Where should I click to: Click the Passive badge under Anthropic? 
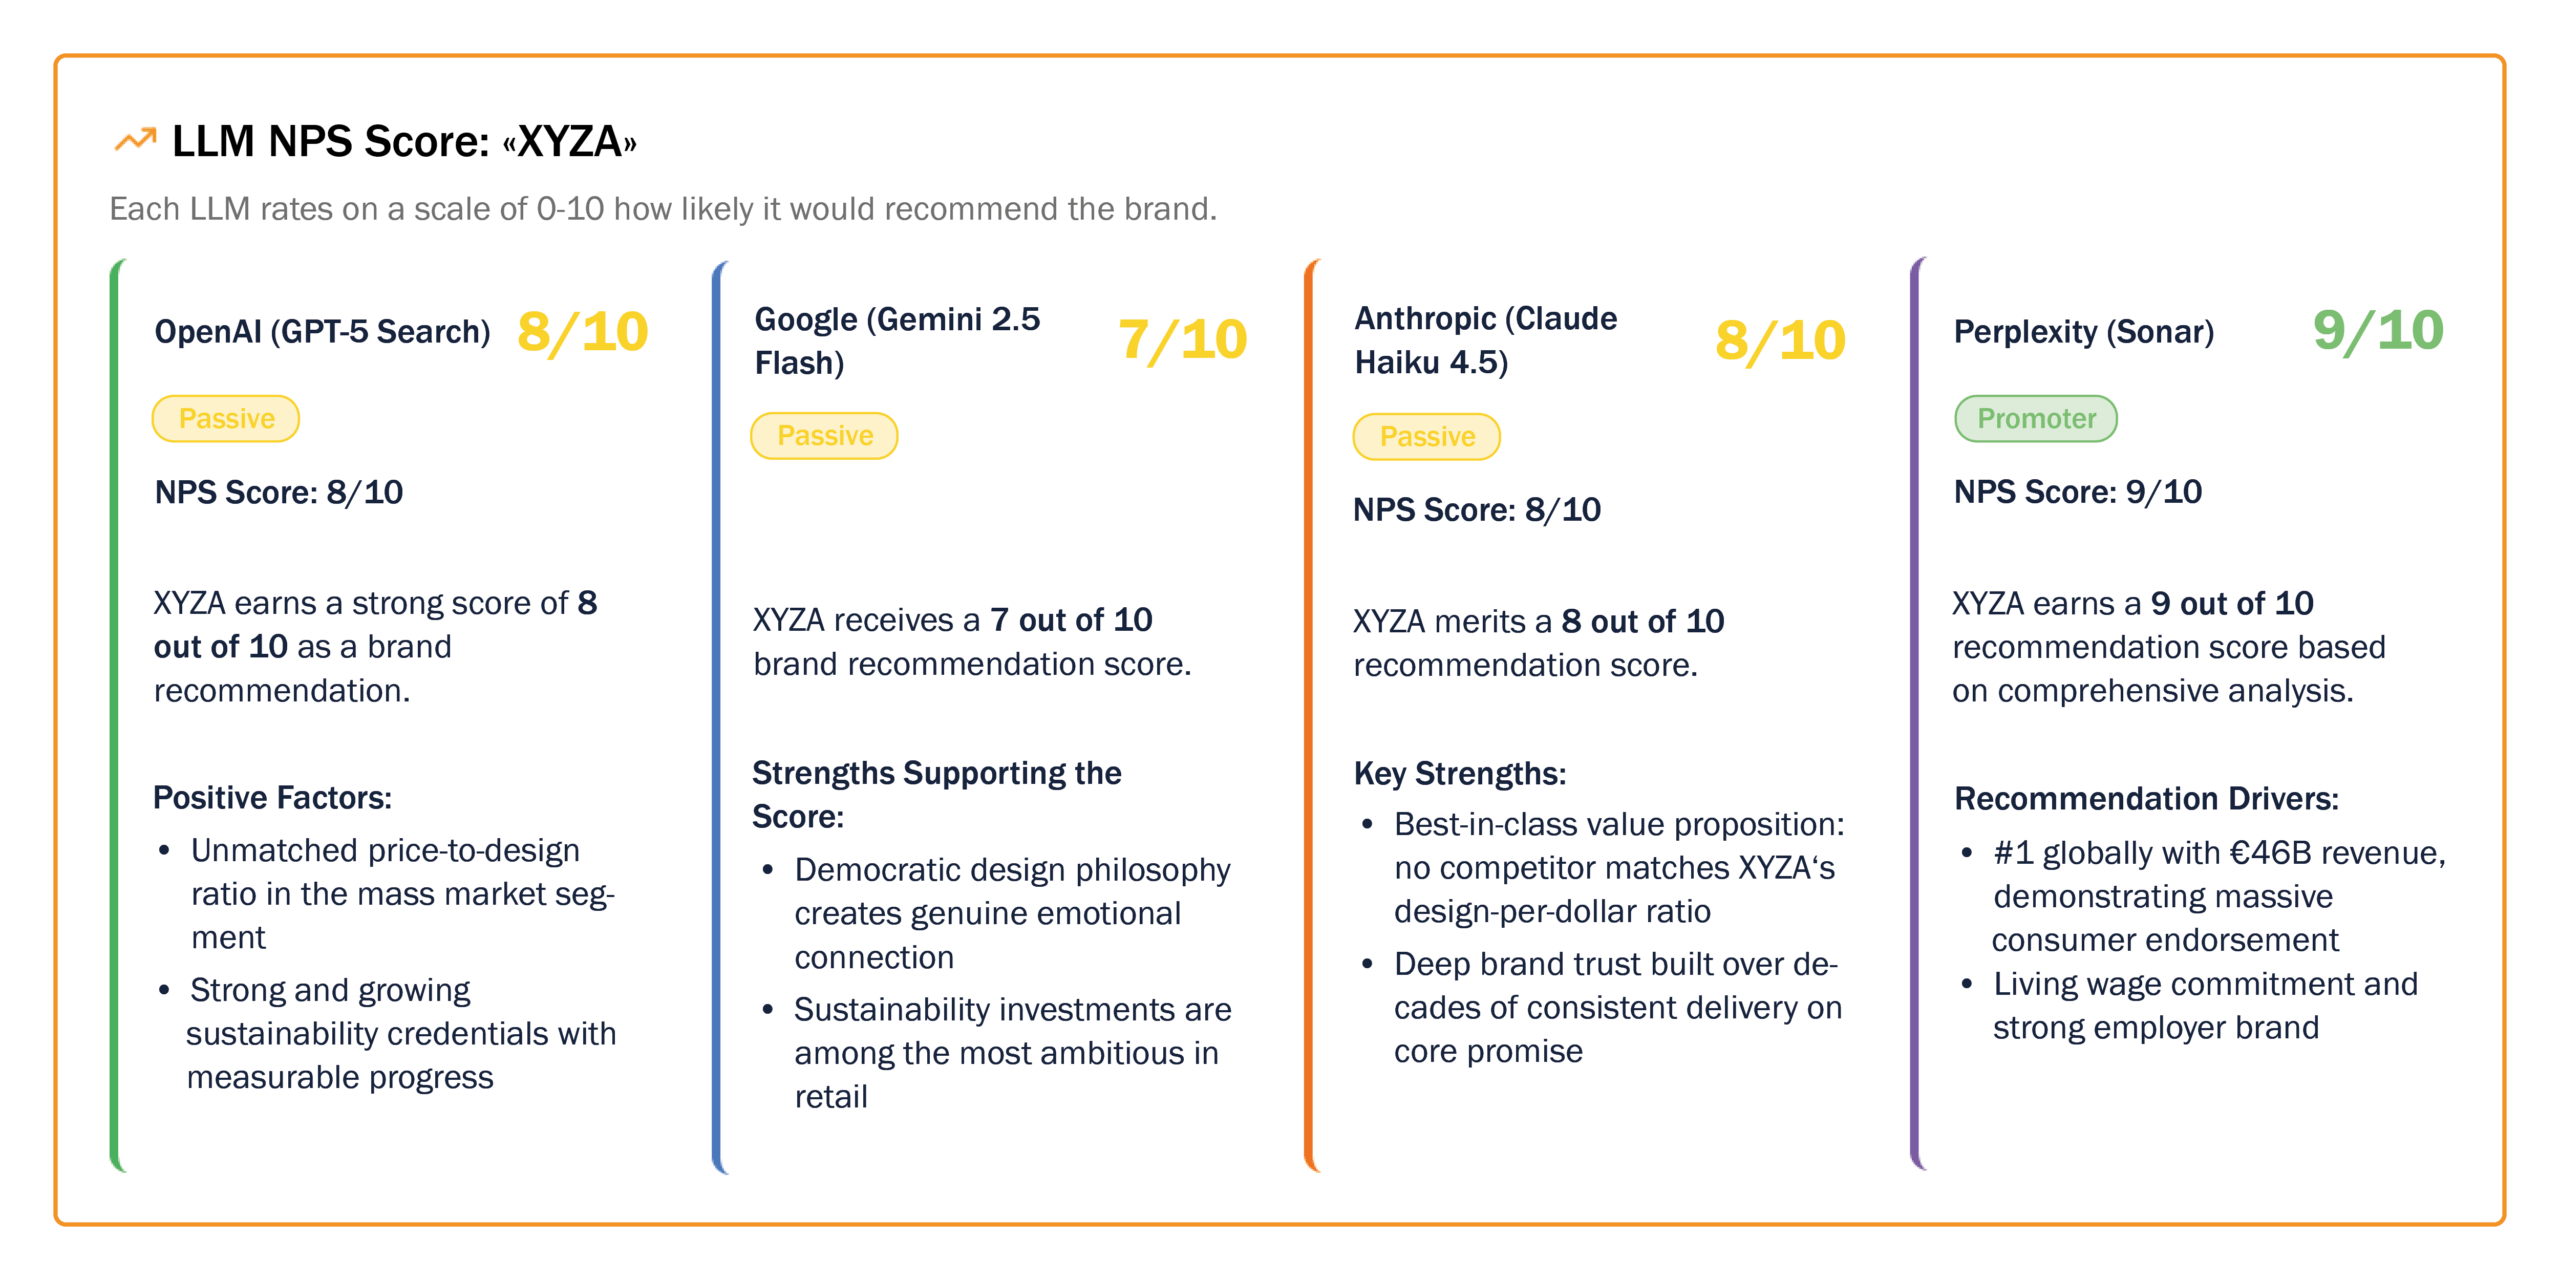1427,437
